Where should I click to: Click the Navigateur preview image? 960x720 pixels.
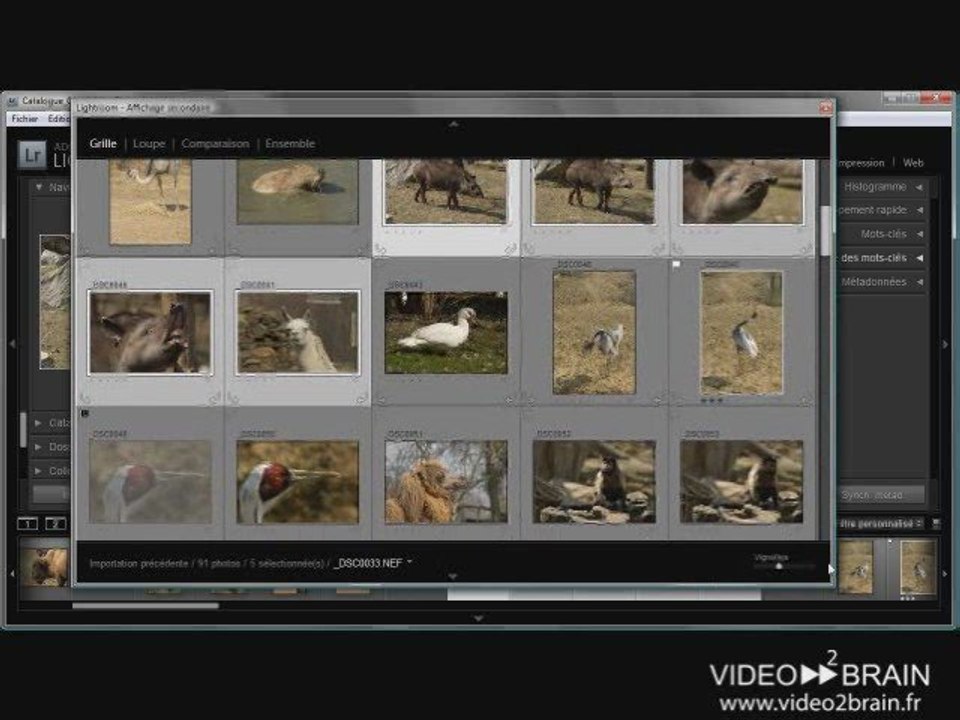[x=55, y=301]
